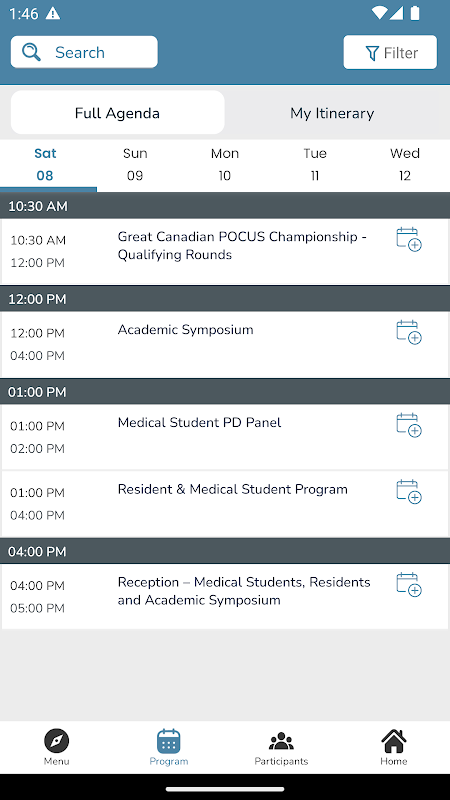Select the Wed 12 date tab

(x=405, y=165)
